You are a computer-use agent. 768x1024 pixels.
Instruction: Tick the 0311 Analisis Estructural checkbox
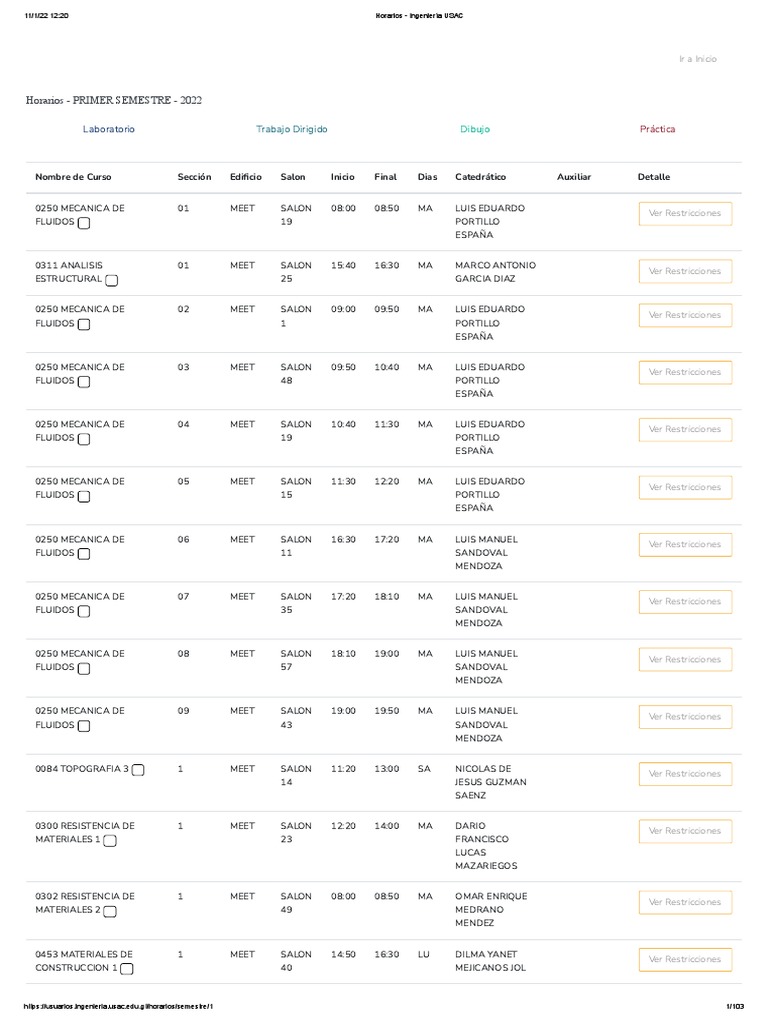(x=111, y=280)
